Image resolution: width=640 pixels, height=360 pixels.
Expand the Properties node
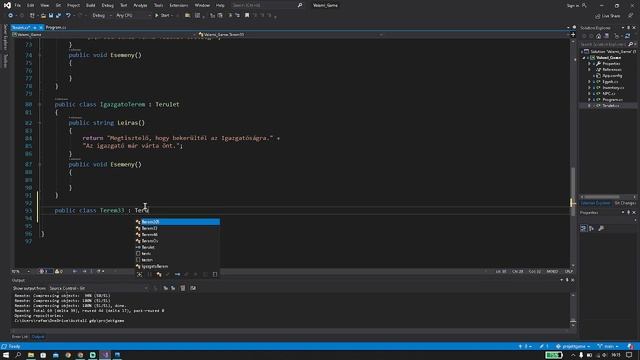tap(589, 64)
